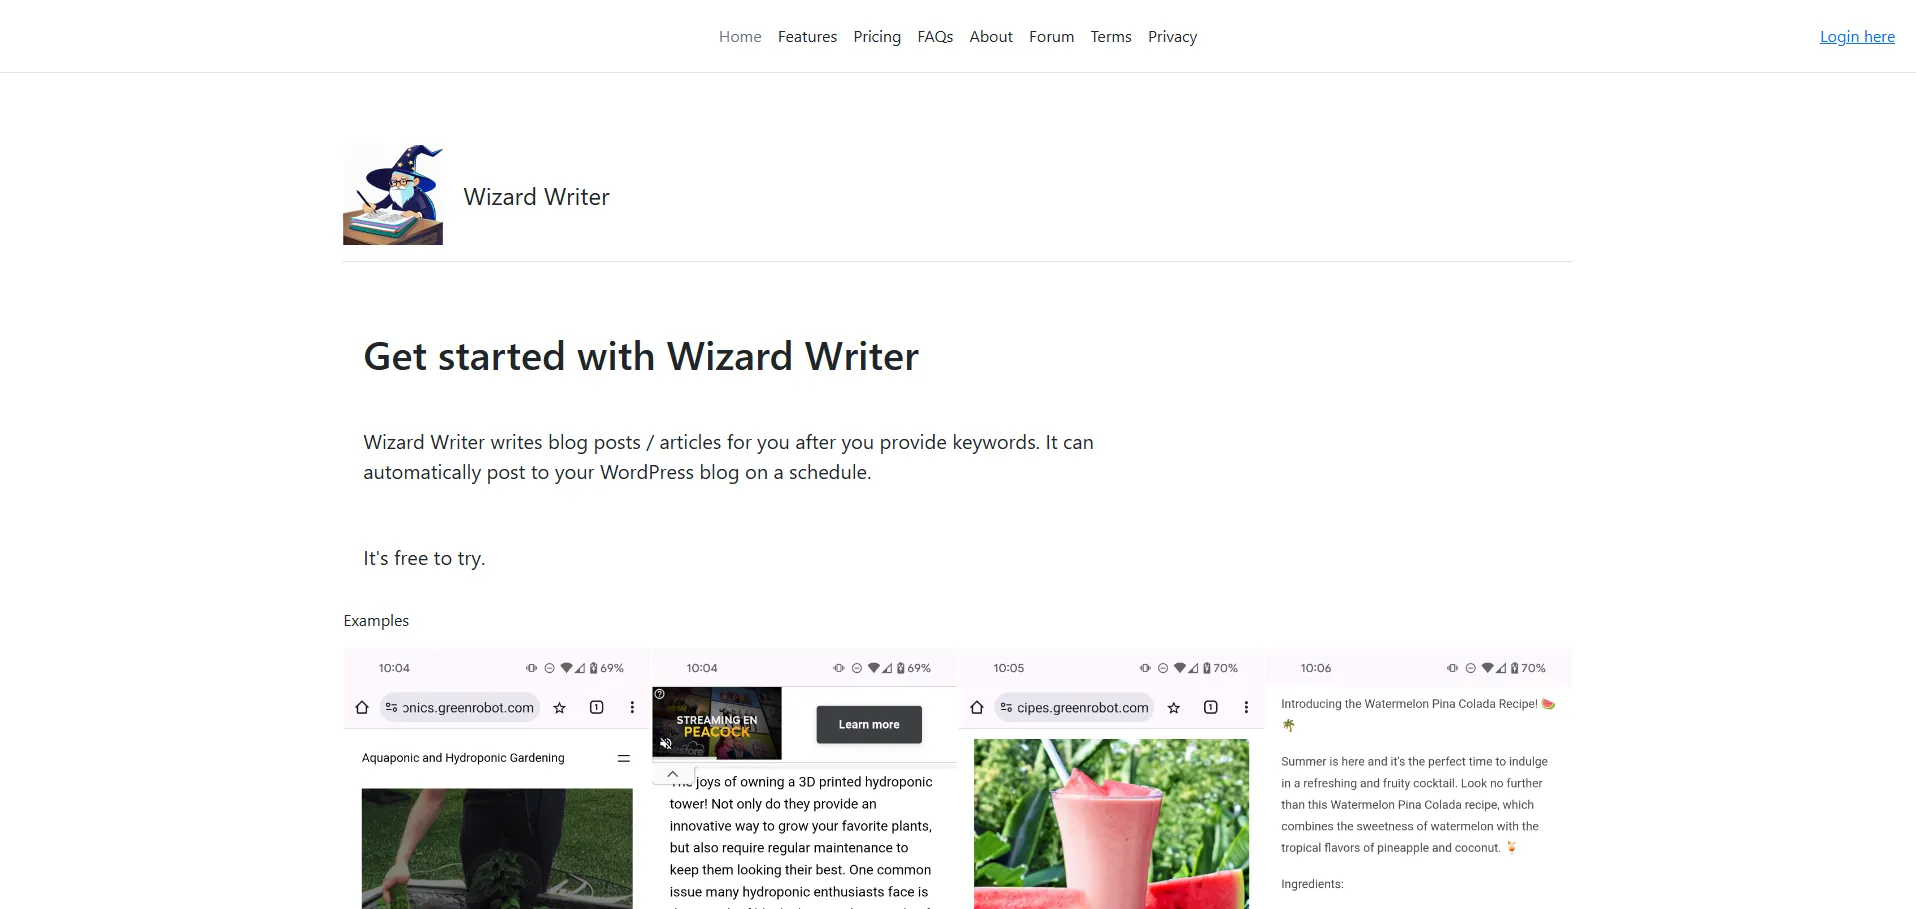Click the Login here link
The width and height of the screenshot is (1916, 909).
pos(1857,37)
